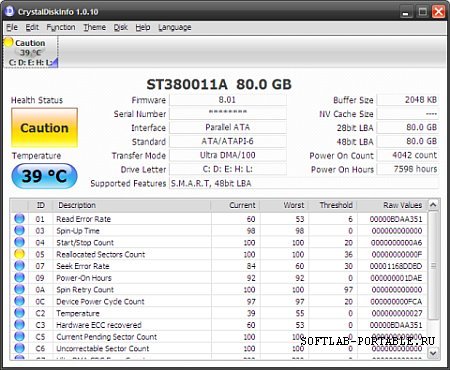Open the Edit menu

click(32, 27)
